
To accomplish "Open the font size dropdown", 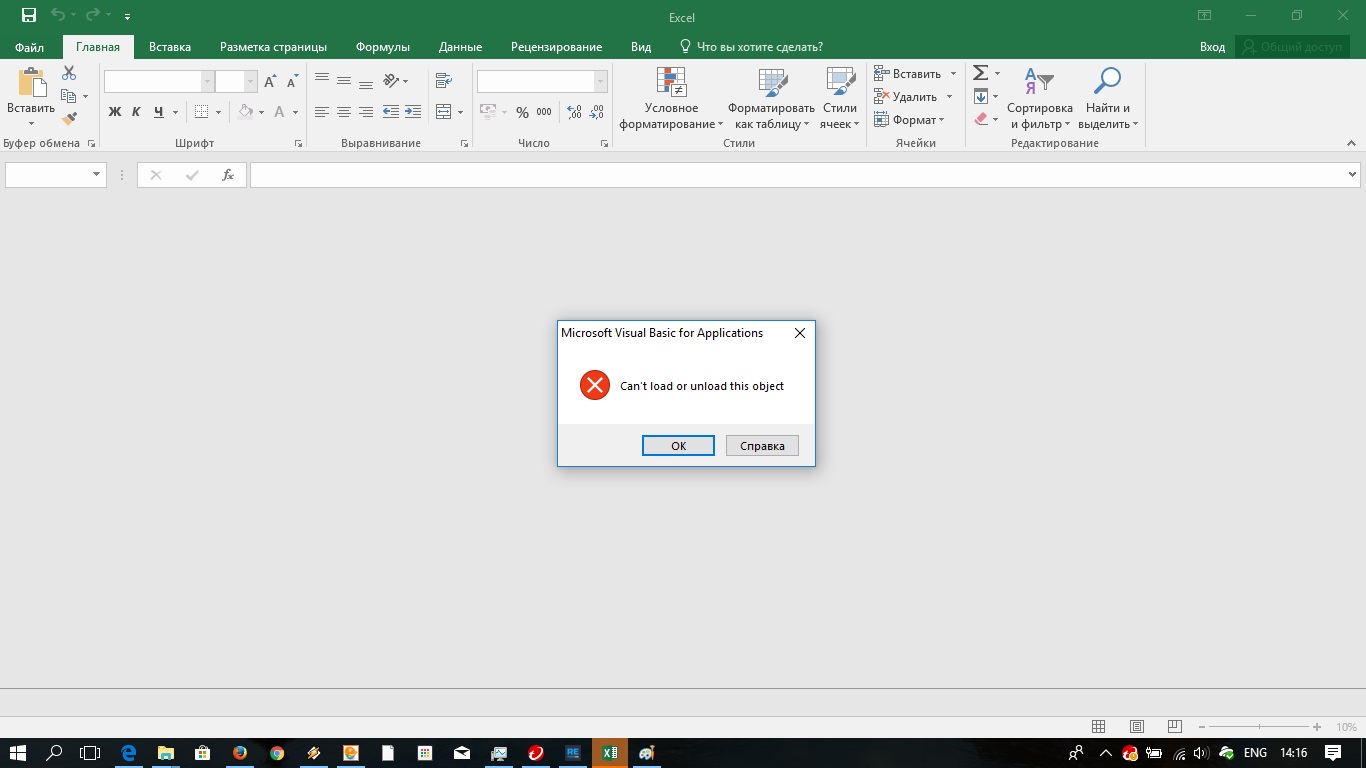I will pos(251,82).
